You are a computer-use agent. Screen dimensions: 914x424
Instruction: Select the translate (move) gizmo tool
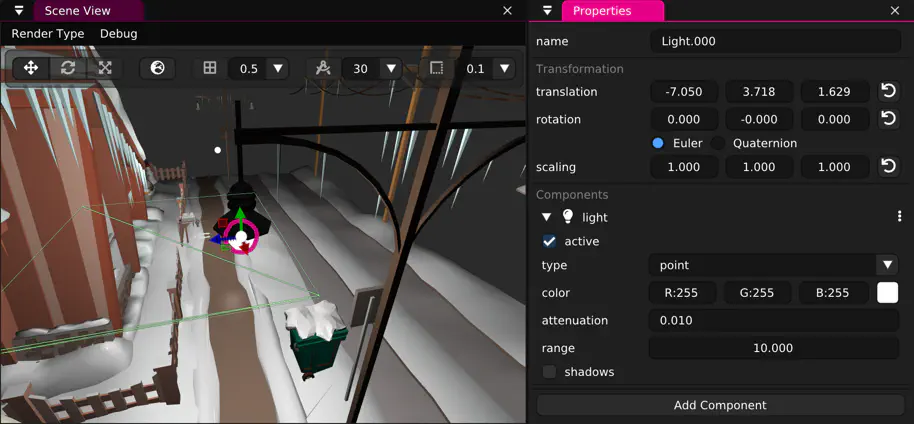pyautogui.click(x=31, y=68)
